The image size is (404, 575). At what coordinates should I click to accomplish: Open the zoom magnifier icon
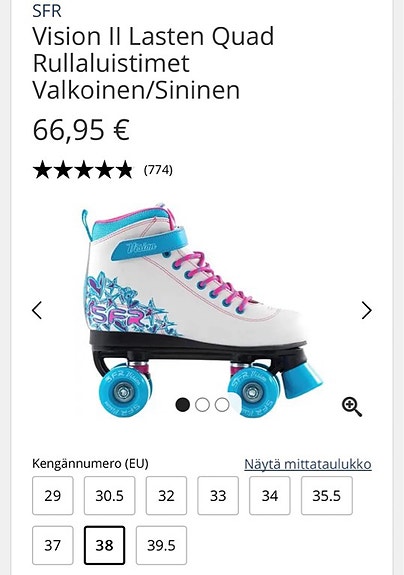pos(352,407)
